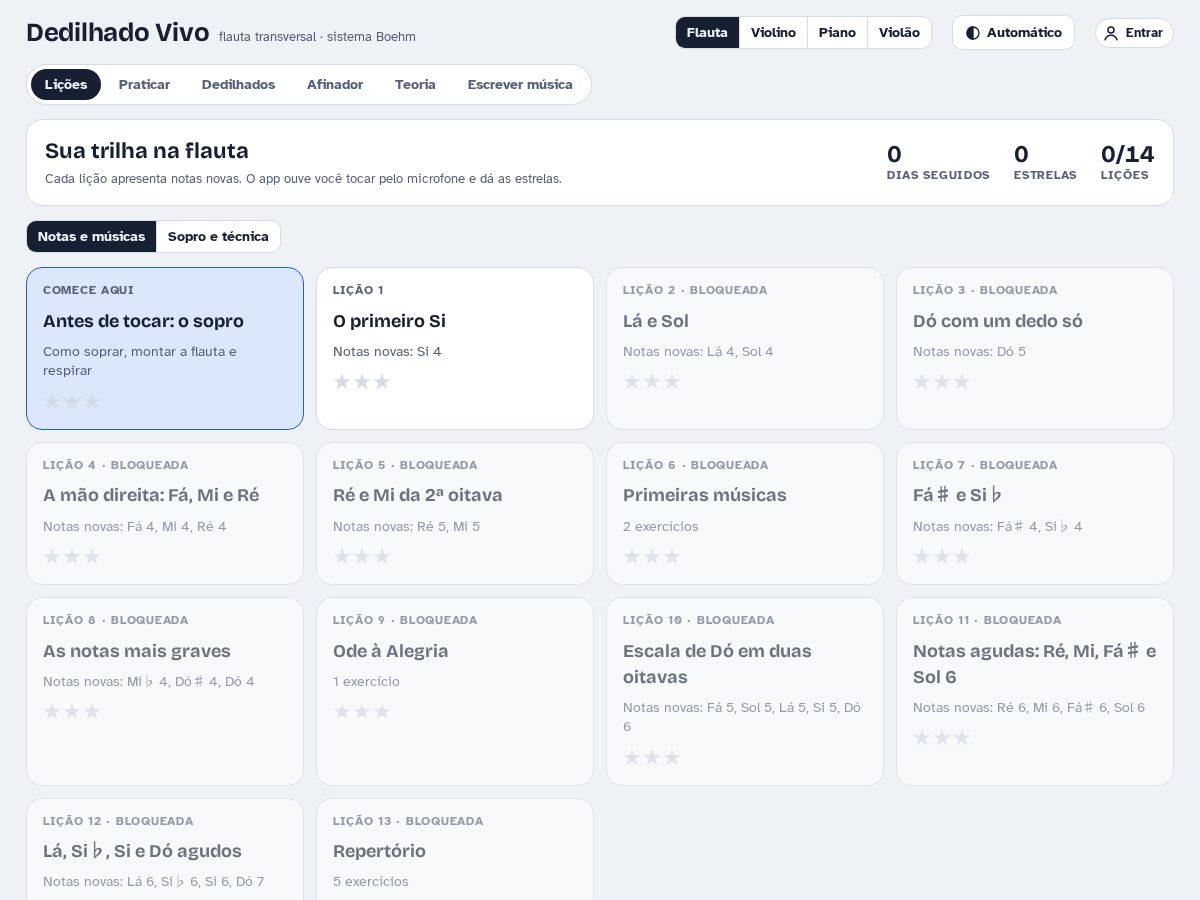Click the locked Lá e Sol lesson card
This screenshot has height=900, width=1200.
pyautogui.click(x=745, y=348)
